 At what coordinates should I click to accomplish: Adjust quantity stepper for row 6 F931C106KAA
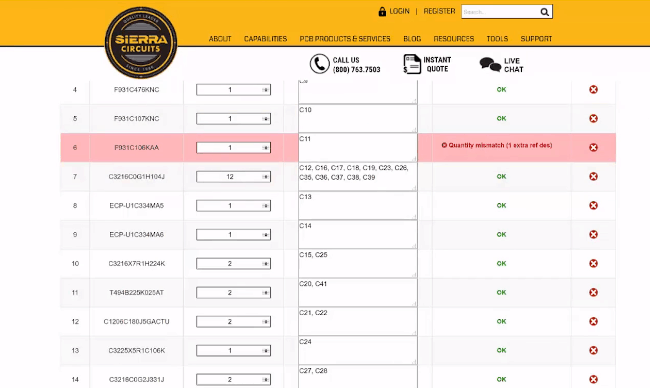coord(265,148)
